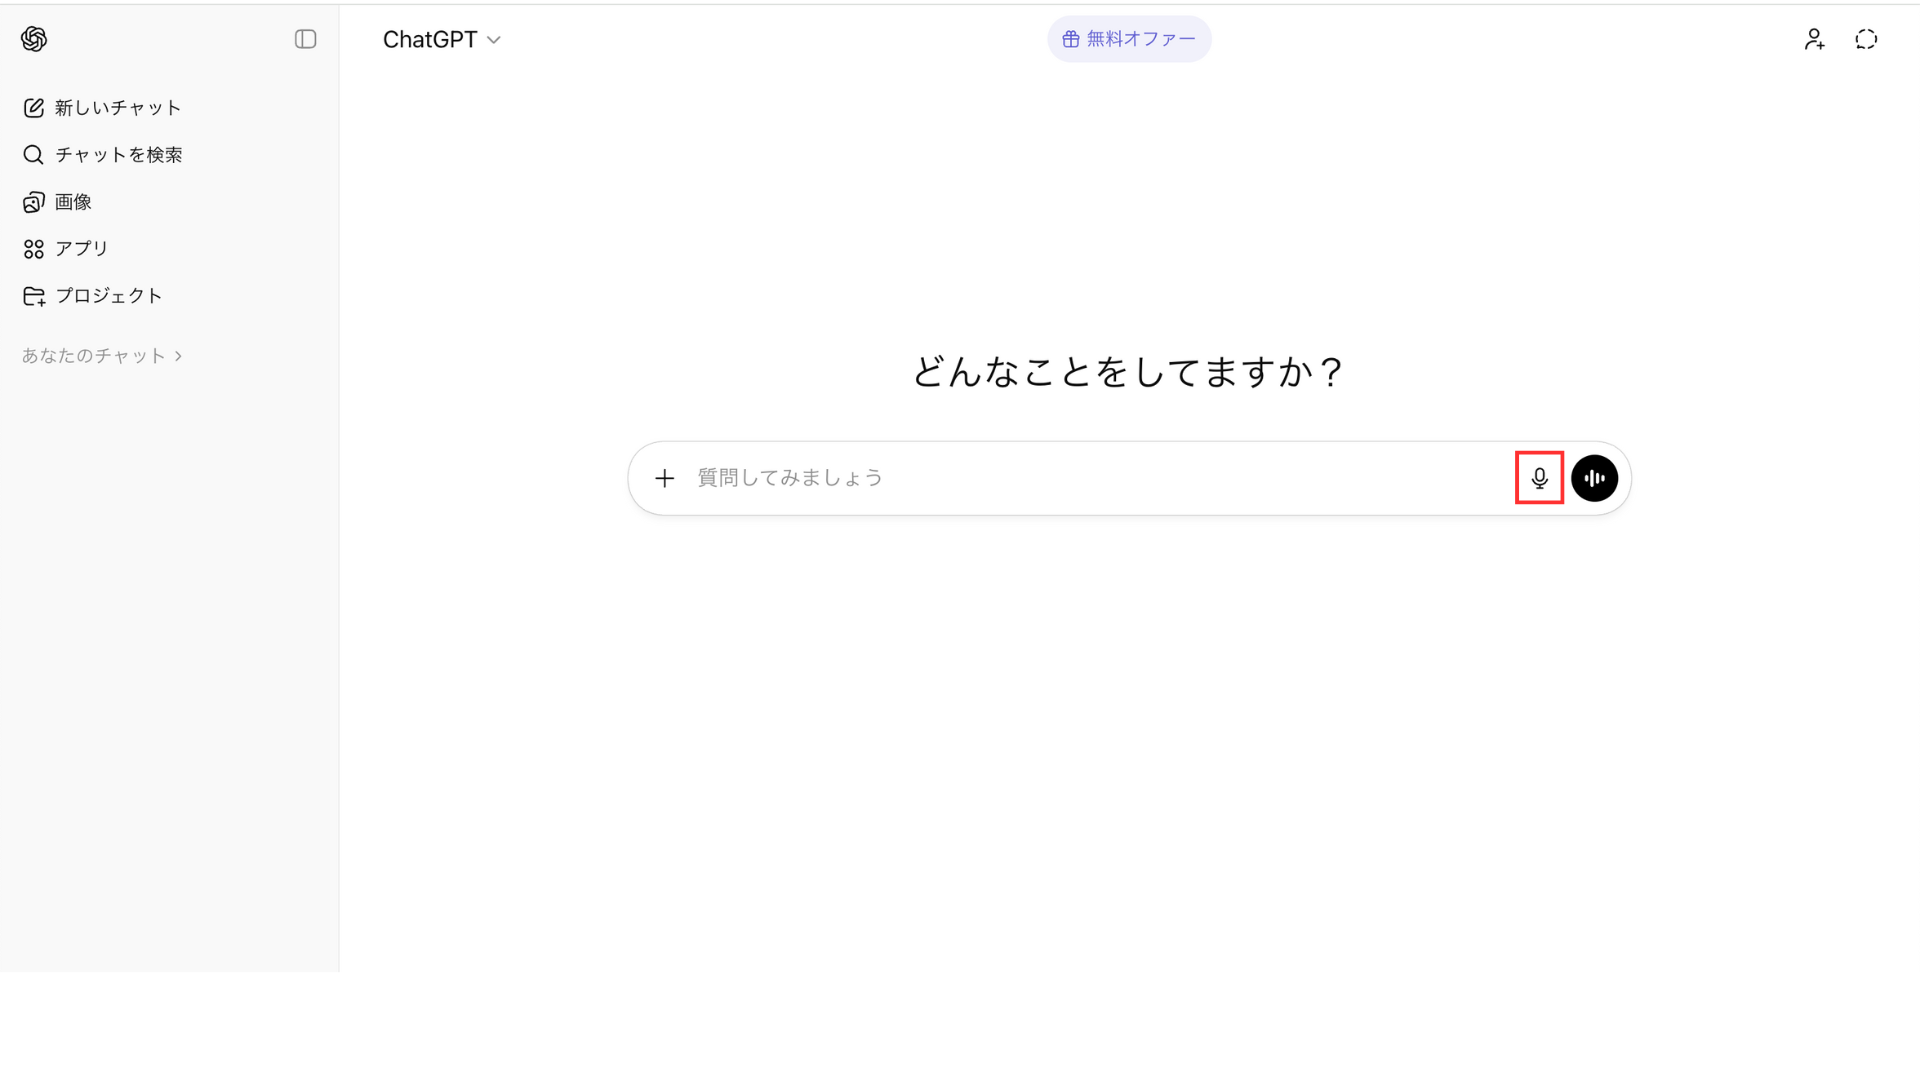Toggle the sidebar collapse button

305,39
